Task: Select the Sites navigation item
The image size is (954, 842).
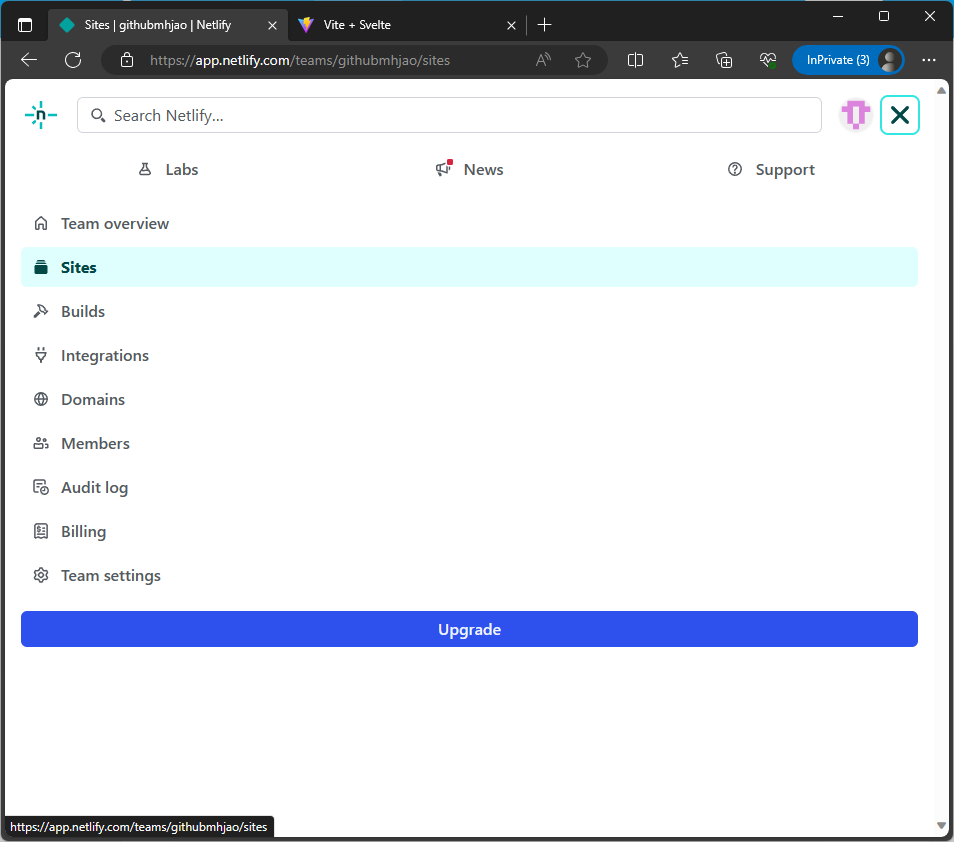Action: click(x=469, y=267)
